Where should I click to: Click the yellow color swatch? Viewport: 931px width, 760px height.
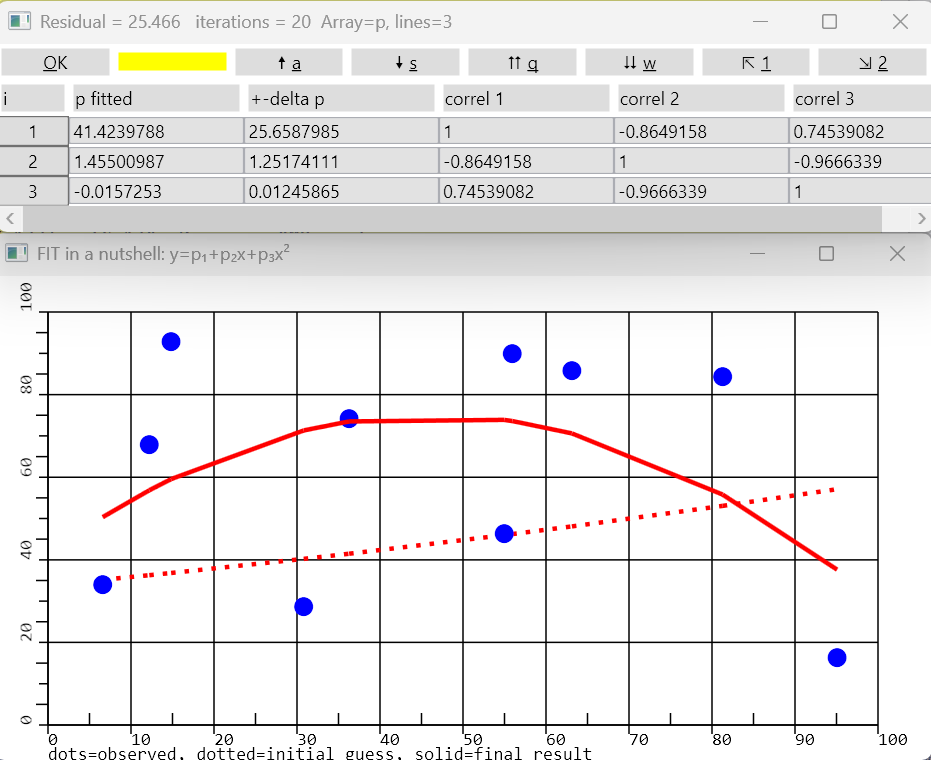point(172,62)
